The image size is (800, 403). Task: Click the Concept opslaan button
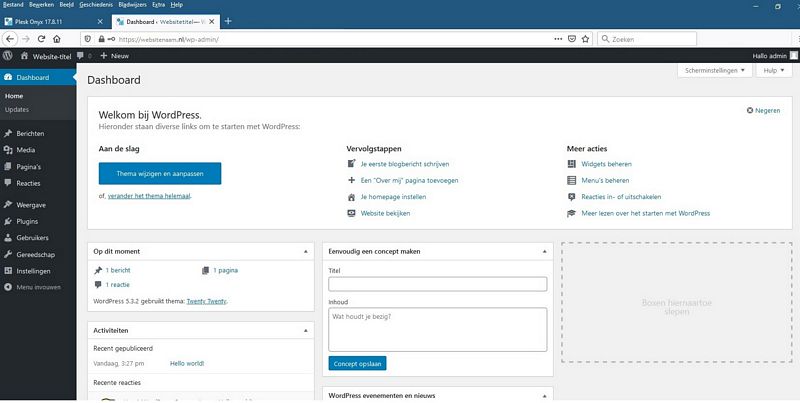[357, 364]
